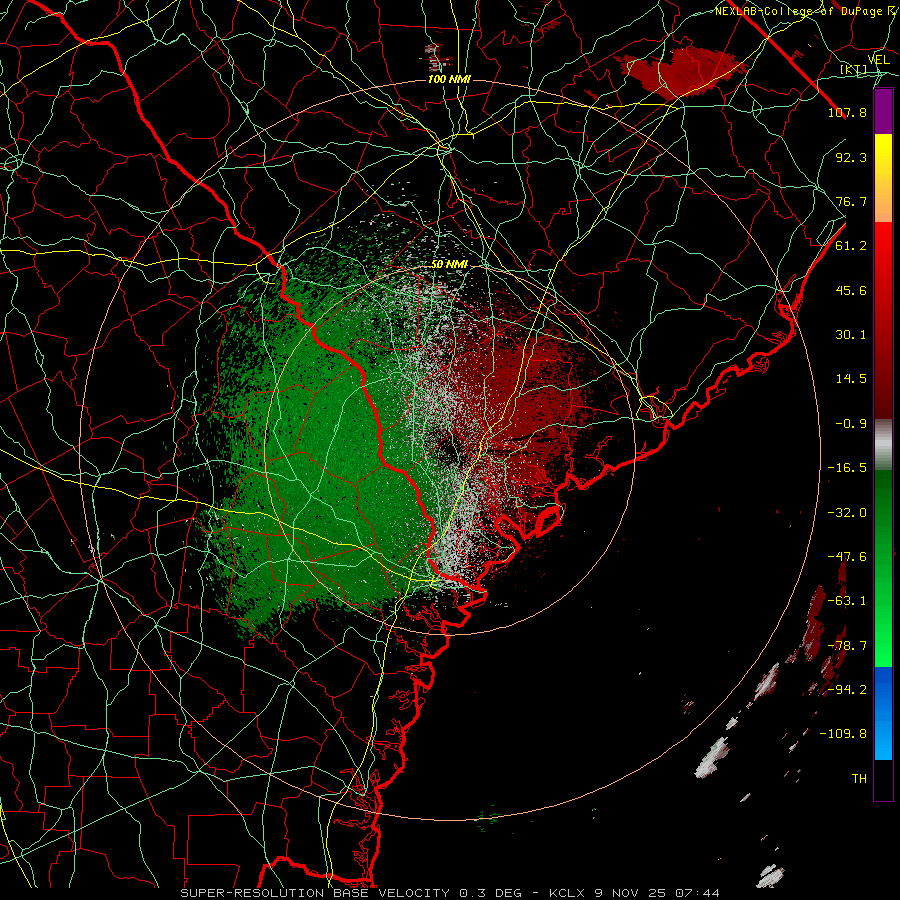Select the -32.0 velocity scale value

[x=847, y=513]
